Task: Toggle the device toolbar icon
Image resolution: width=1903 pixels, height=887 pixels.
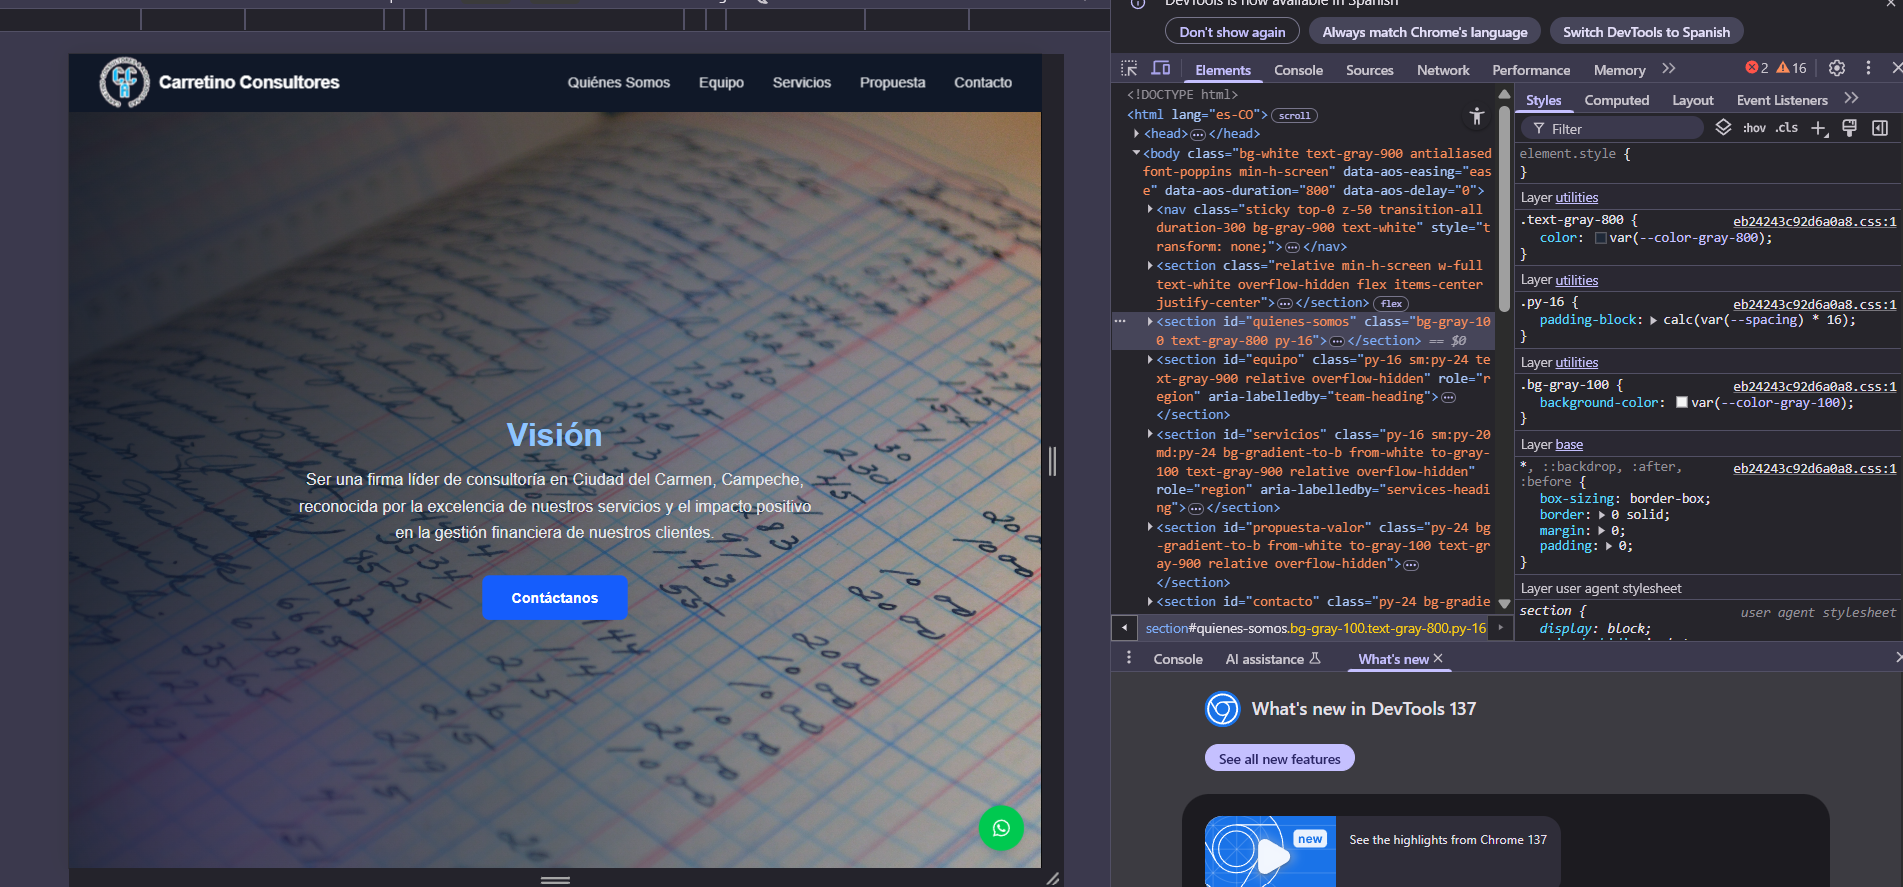Action: point(1161,69)
